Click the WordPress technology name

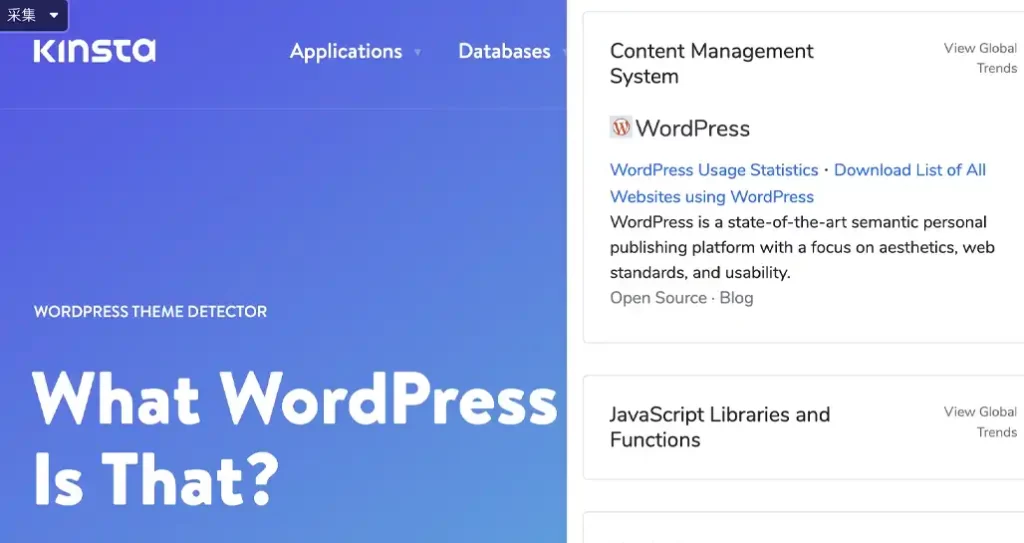[692, 128]
